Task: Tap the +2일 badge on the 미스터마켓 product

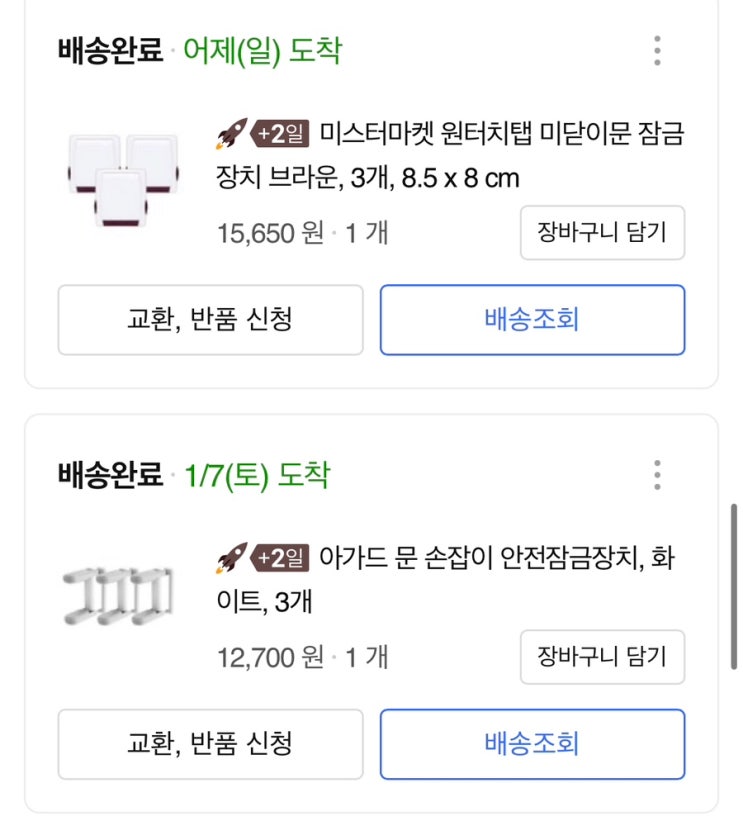Action: pos(282,133)
